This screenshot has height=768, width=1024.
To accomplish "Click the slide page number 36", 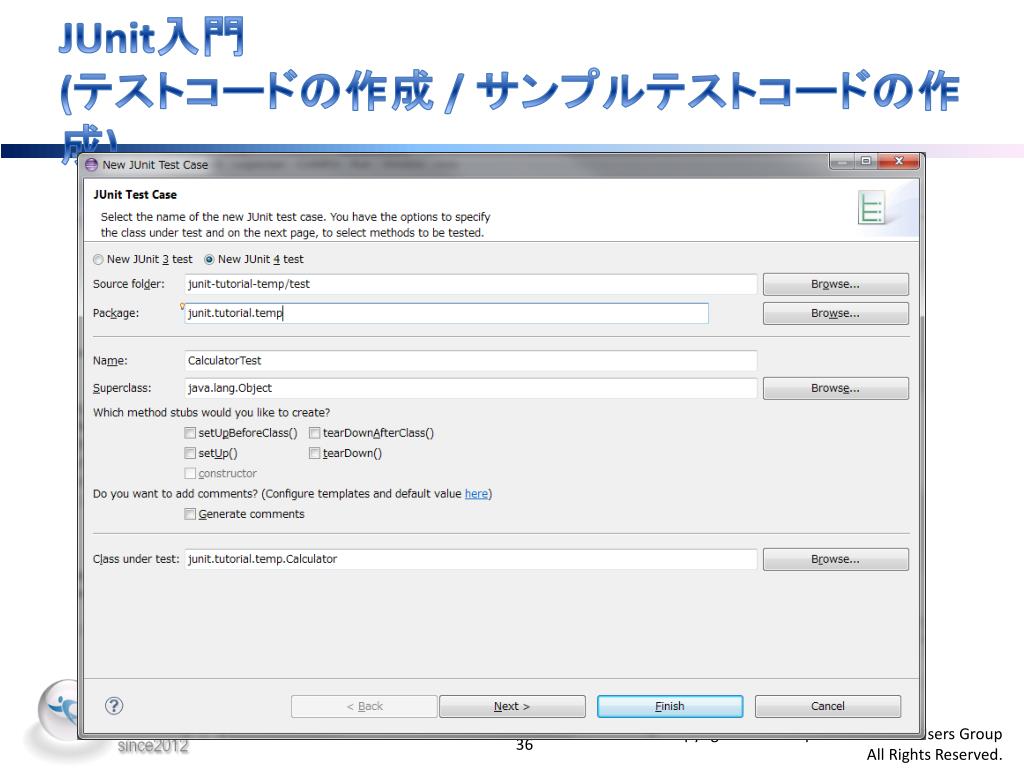I will pyautogui.click(x=524, y=744).
